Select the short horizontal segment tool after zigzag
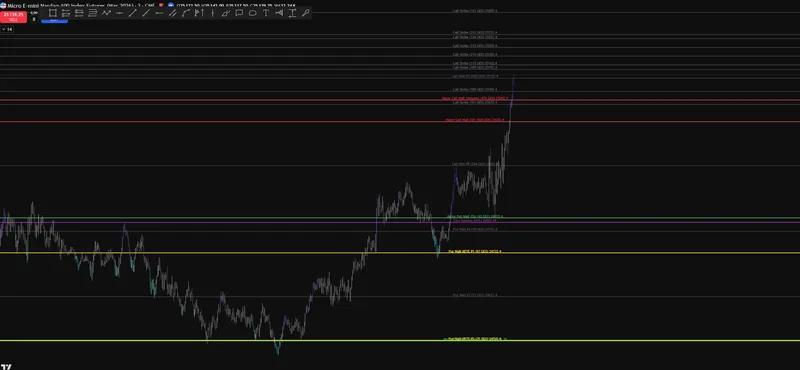800x370 pixels. pos(119,13)
